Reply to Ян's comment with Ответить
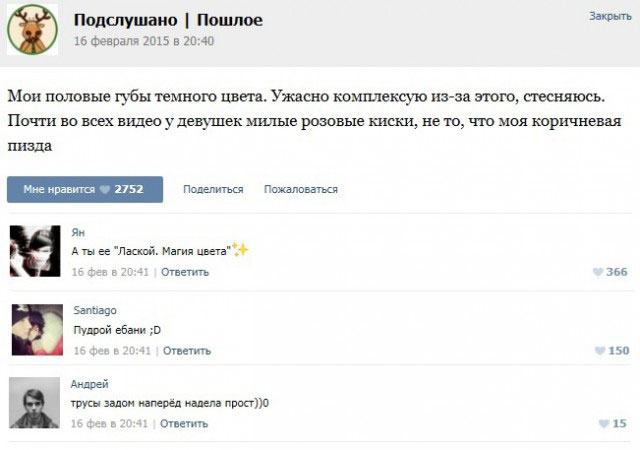This screenshot has height=450, width=640. [x=185, y=272]
